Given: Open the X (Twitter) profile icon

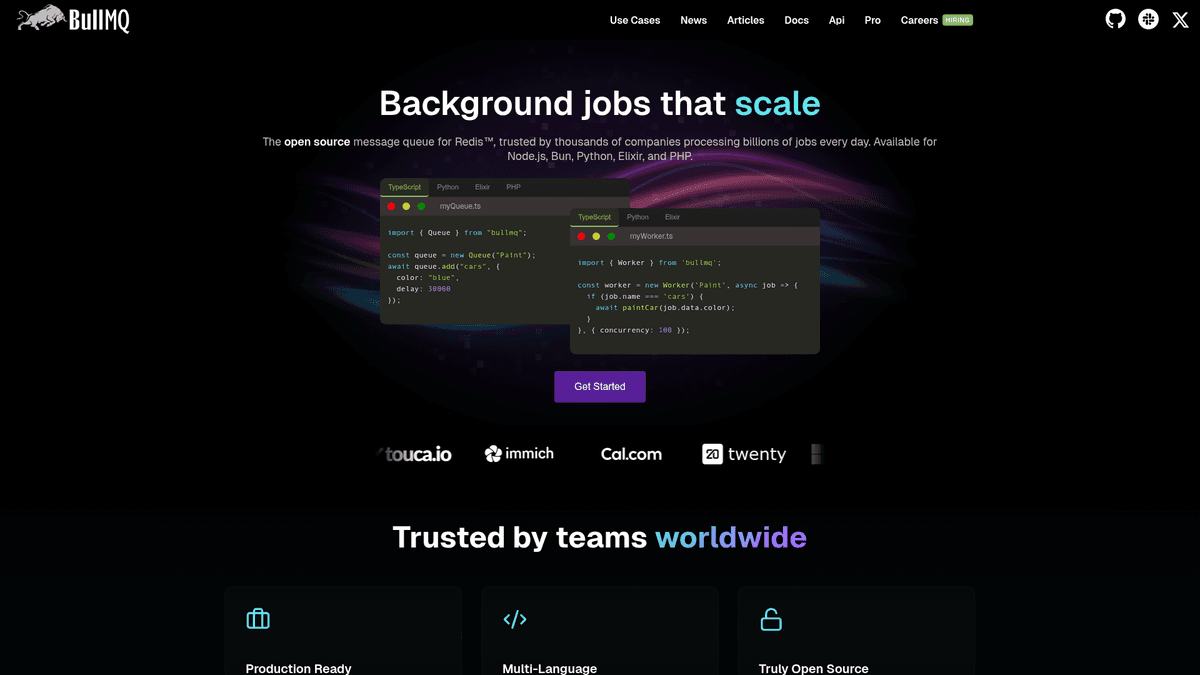Looking at the screenshot, I should [x=1180, y=19].
